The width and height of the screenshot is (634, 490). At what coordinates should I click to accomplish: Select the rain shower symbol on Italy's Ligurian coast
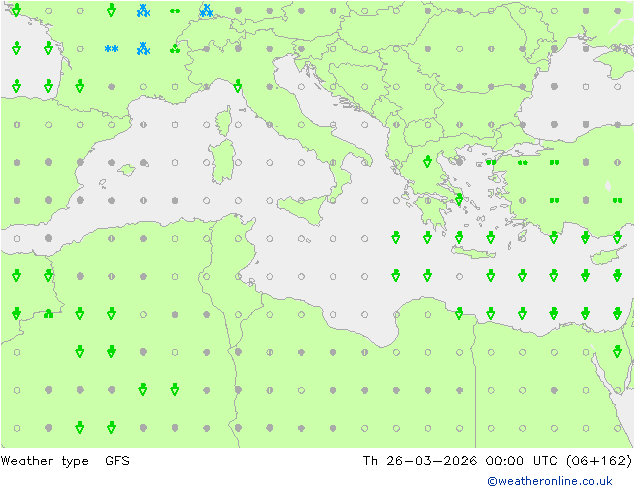(x=238, y=86)
